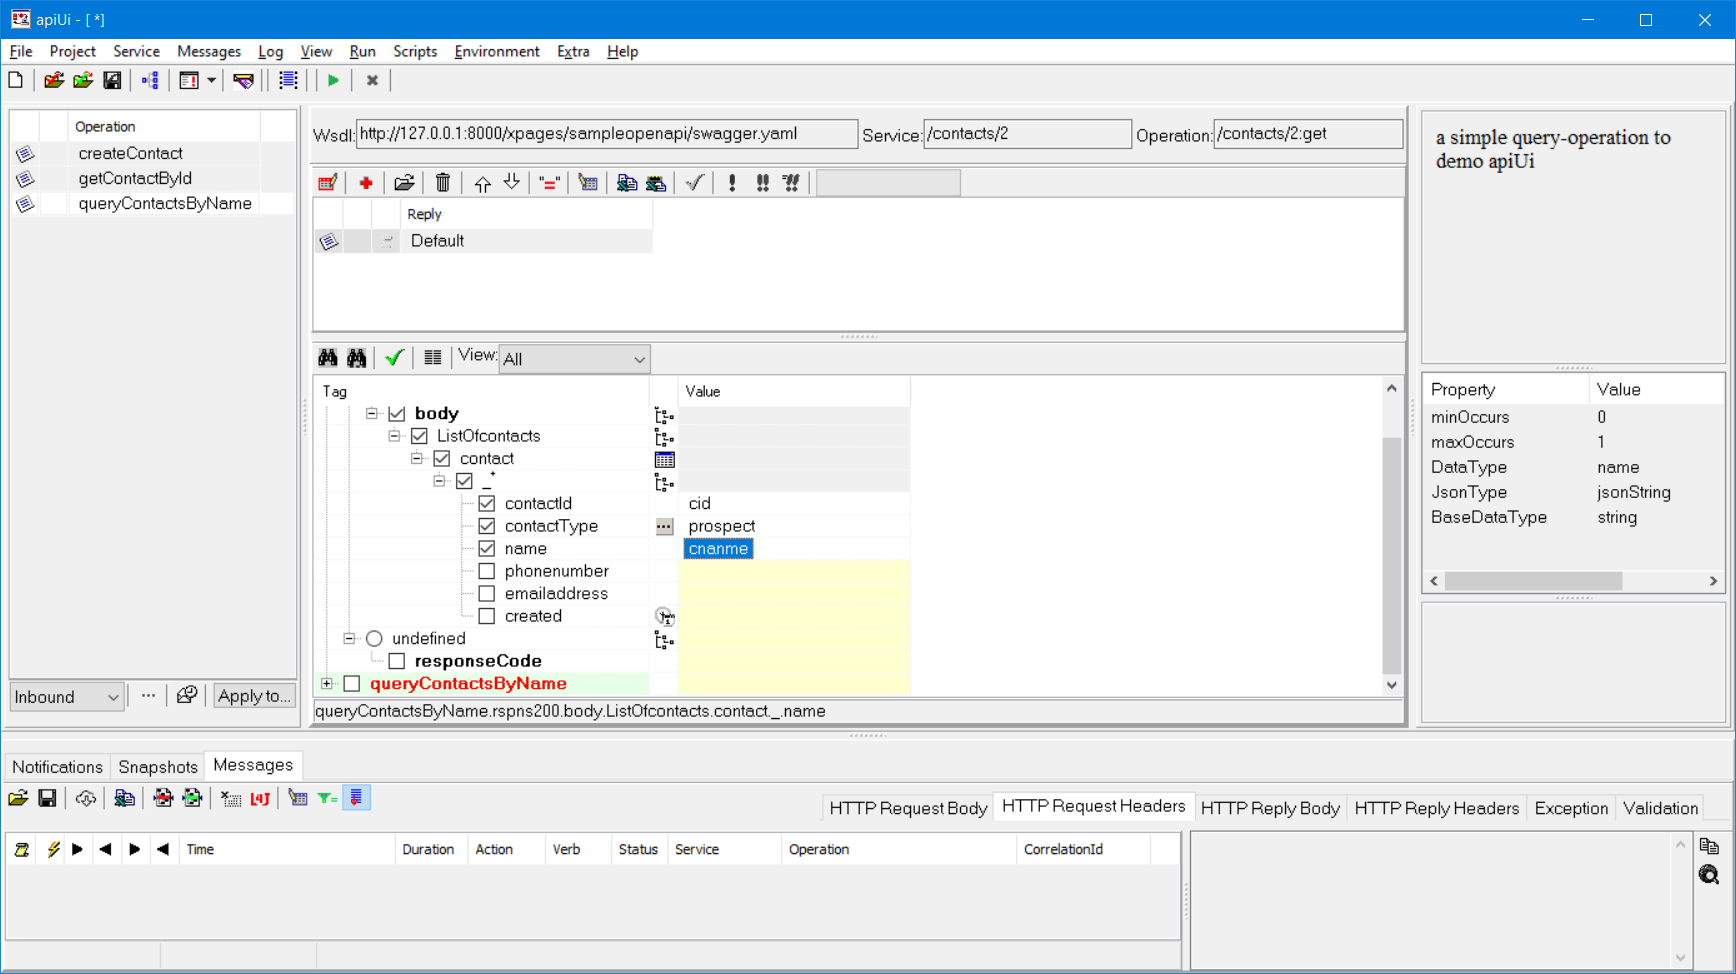Click the green funnel filter icon
This screenshot has height=974, width=1736.
327,798
